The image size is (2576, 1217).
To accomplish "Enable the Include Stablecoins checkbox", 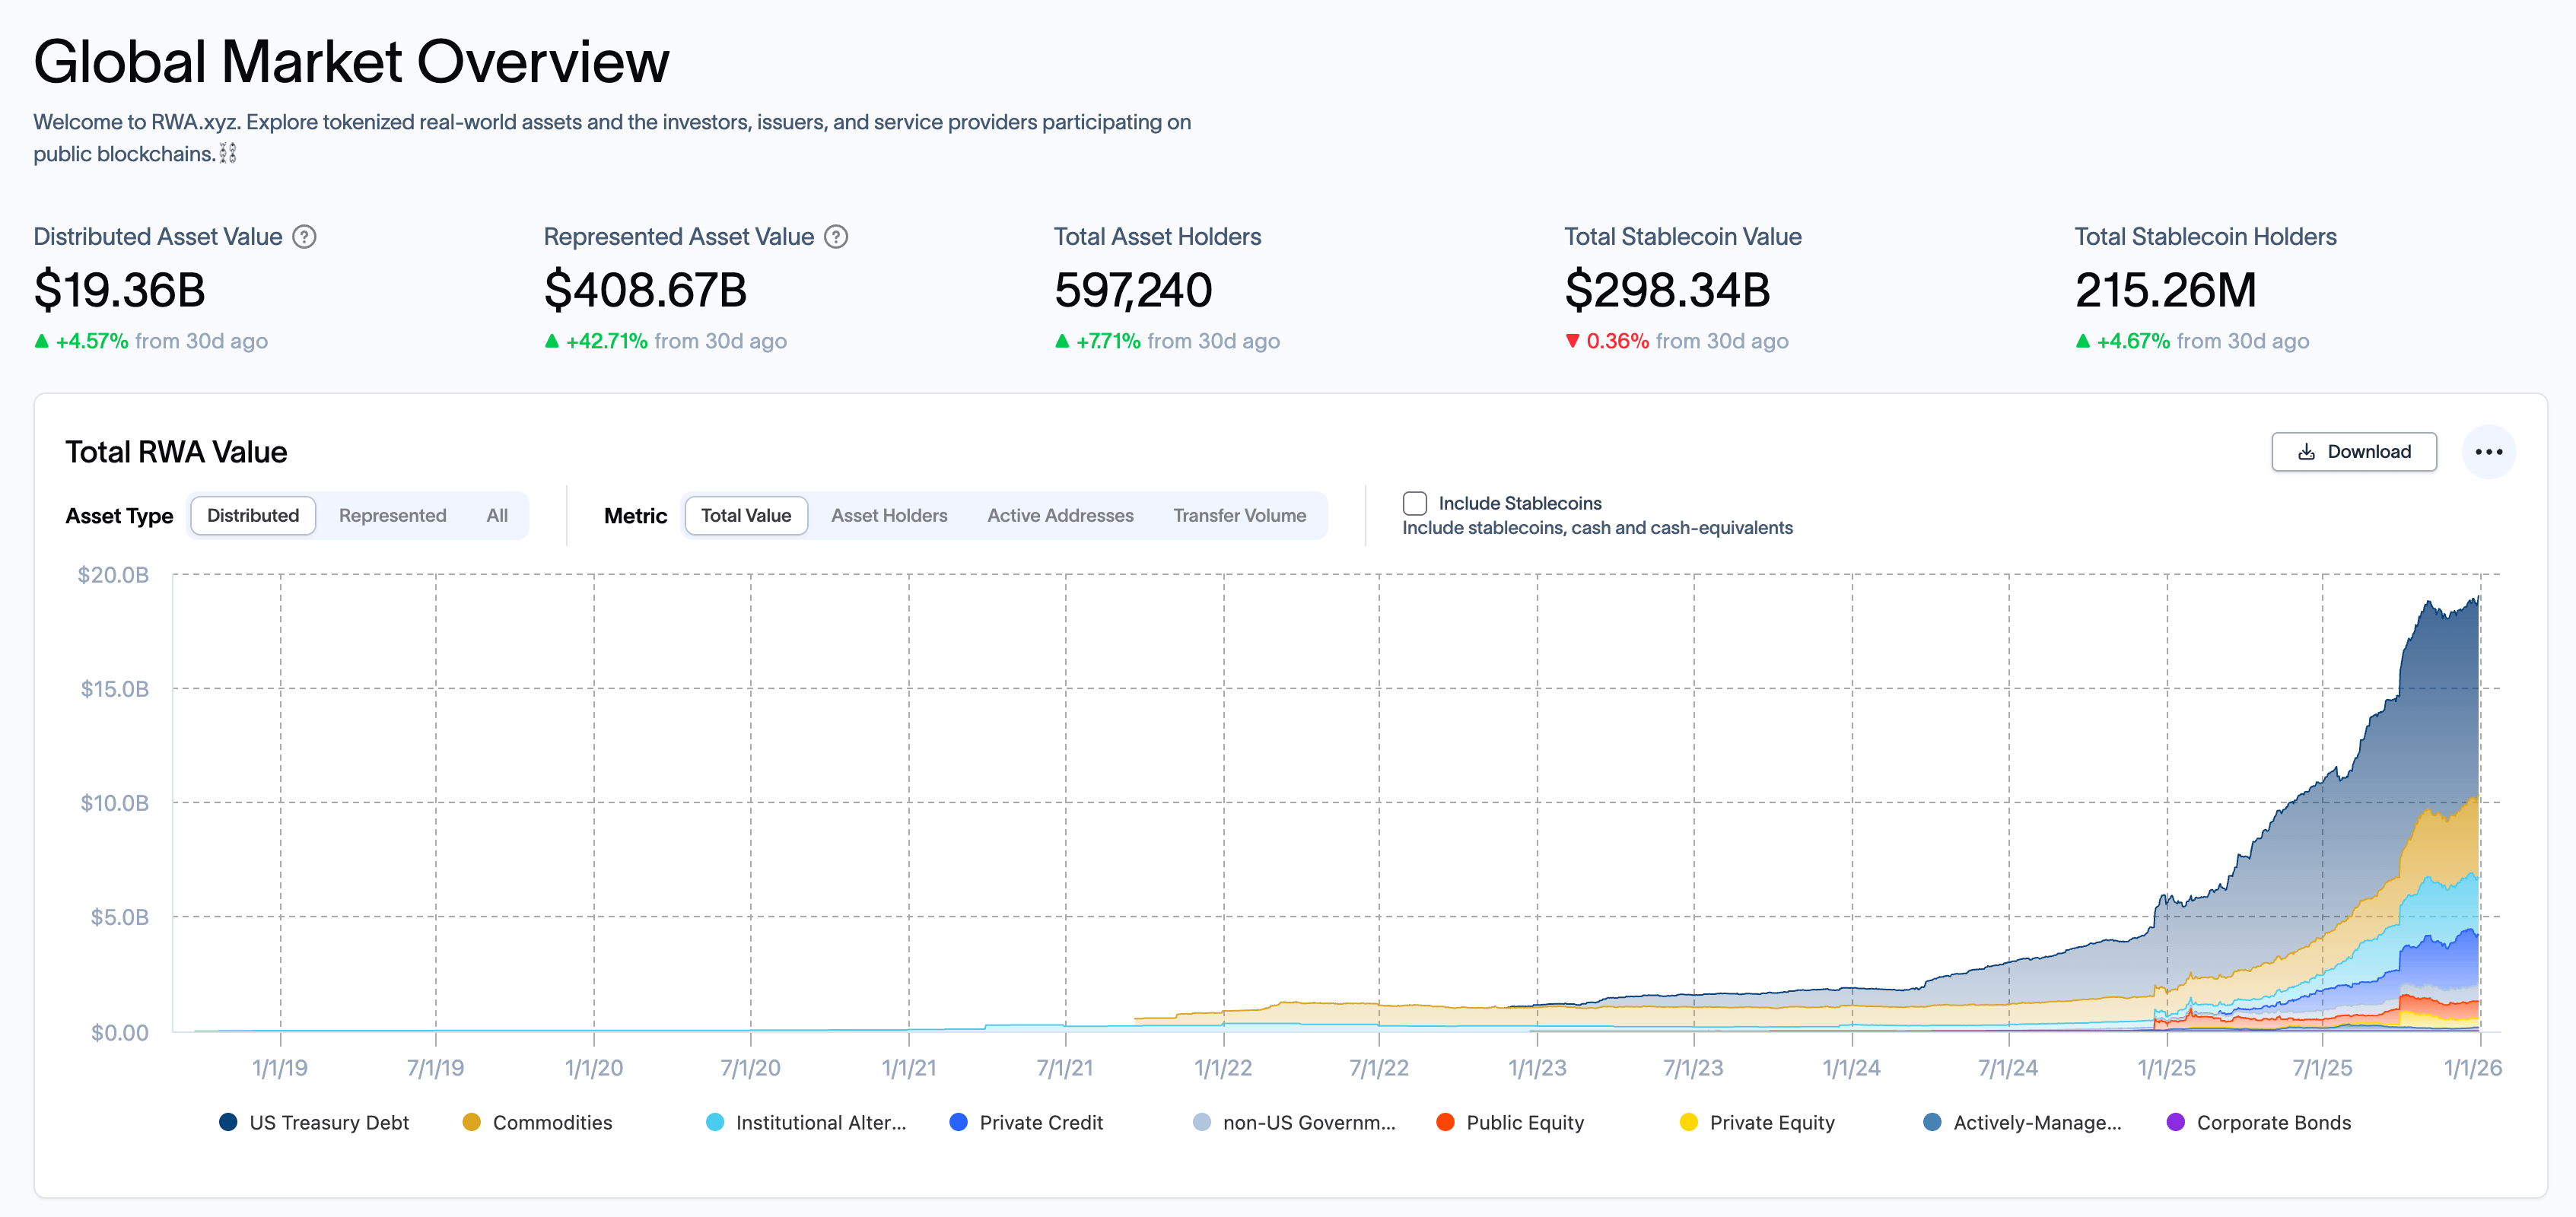I will pos(1414,503).
